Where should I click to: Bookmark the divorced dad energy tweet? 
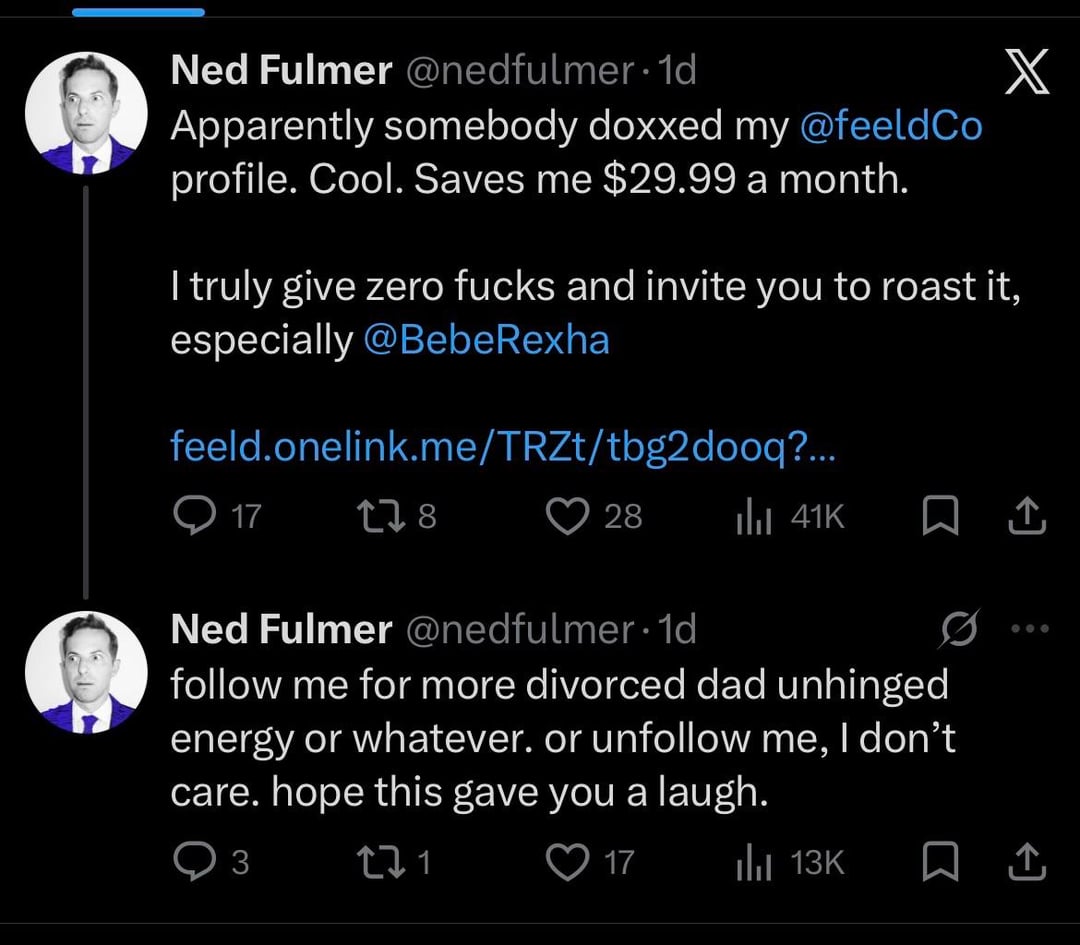(x=940, y=862)
